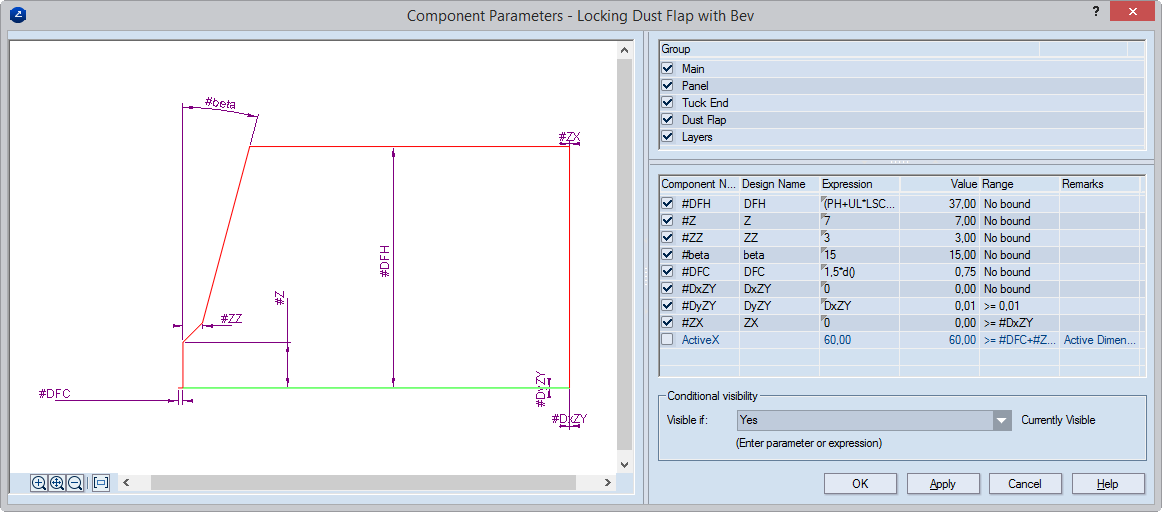Select the Layers group row
Image resolution: width=1162 pixels, height=512 pixels.
pos(697,137)
